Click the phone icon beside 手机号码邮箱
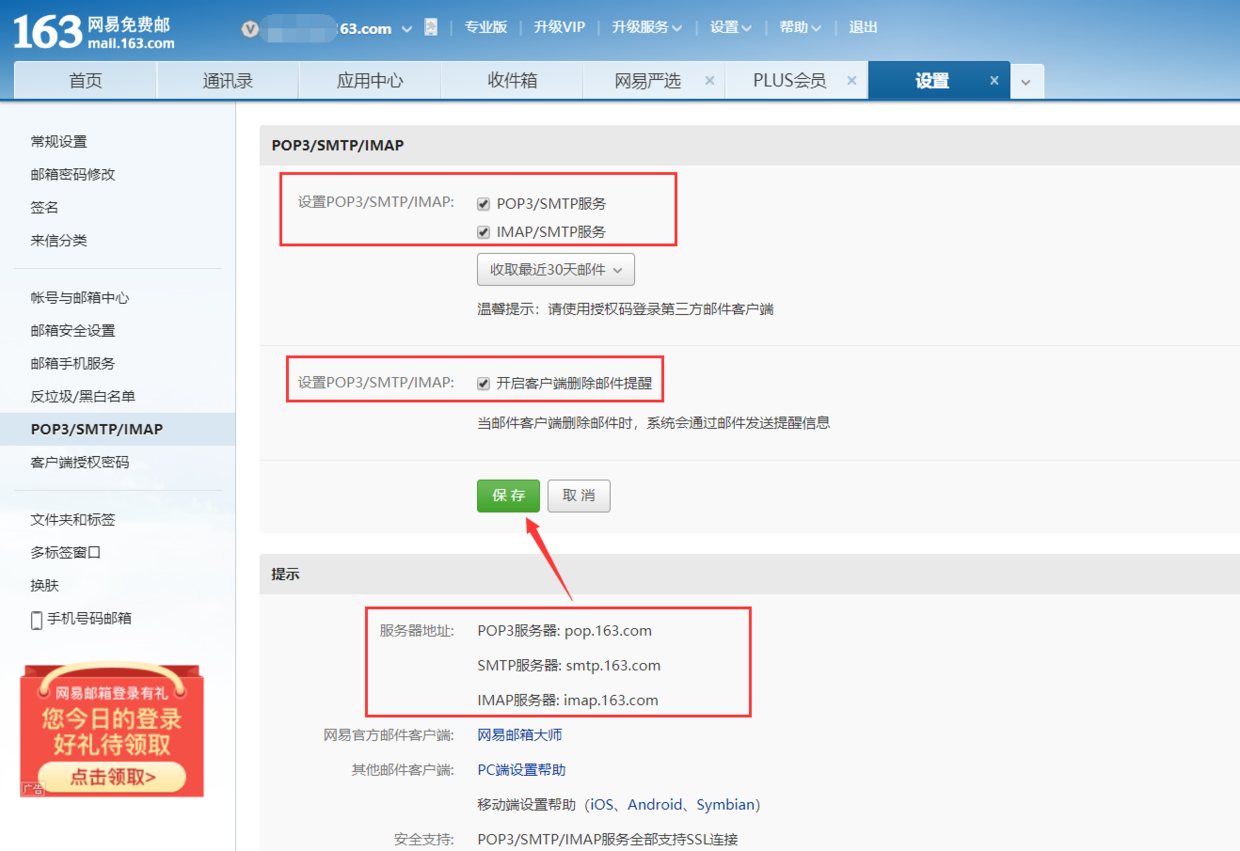The width and height of the screenshot is (1240, 851). point(37,620)
